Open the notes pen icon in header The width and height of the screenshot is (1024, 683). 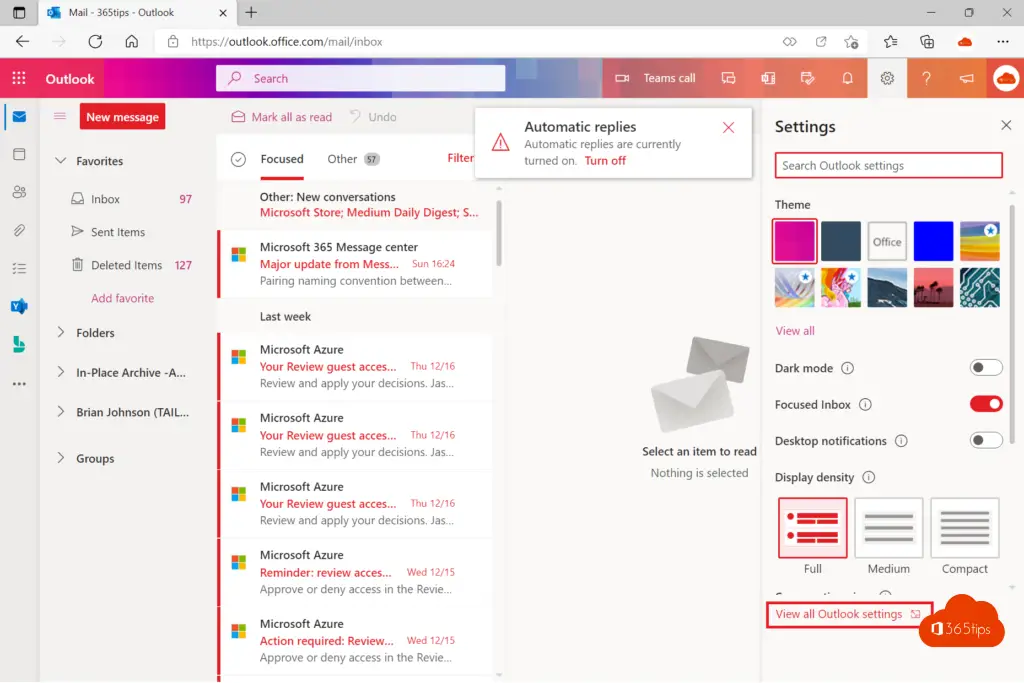808,78
